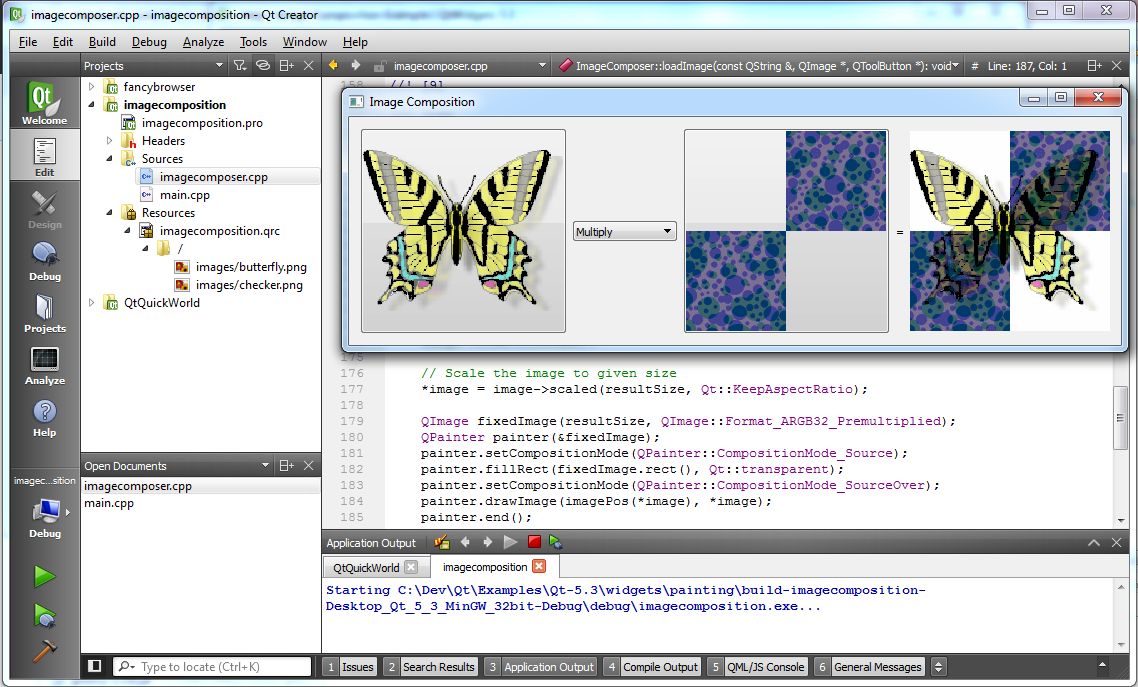Show the Compile Output pane
The height and width of the screenshot is (687, 1138).
tap(652, 667)
